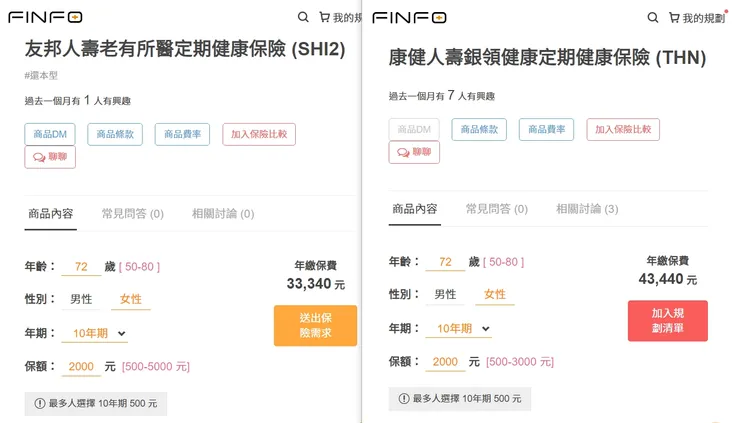This screenshot has height=423, width=740.
Task: Select 男性 gender for 友邦人壽 plan
Action: tap(81, 299)
